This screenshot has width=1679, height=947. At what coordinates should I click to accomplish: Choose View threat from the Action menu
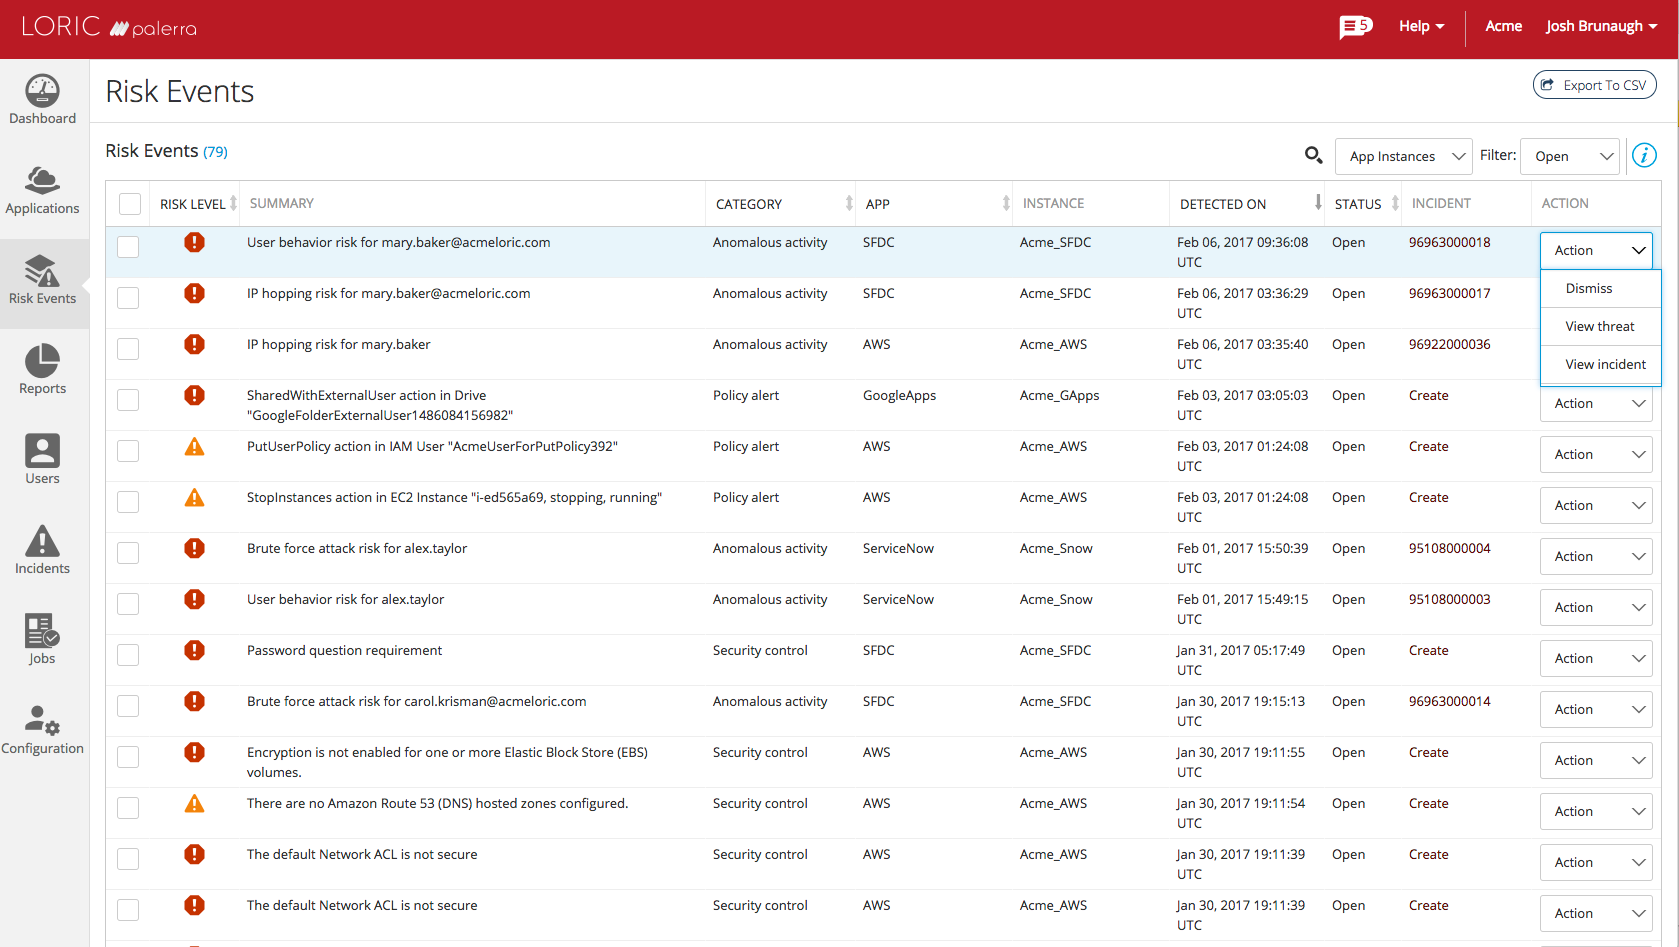[1600, 326]
